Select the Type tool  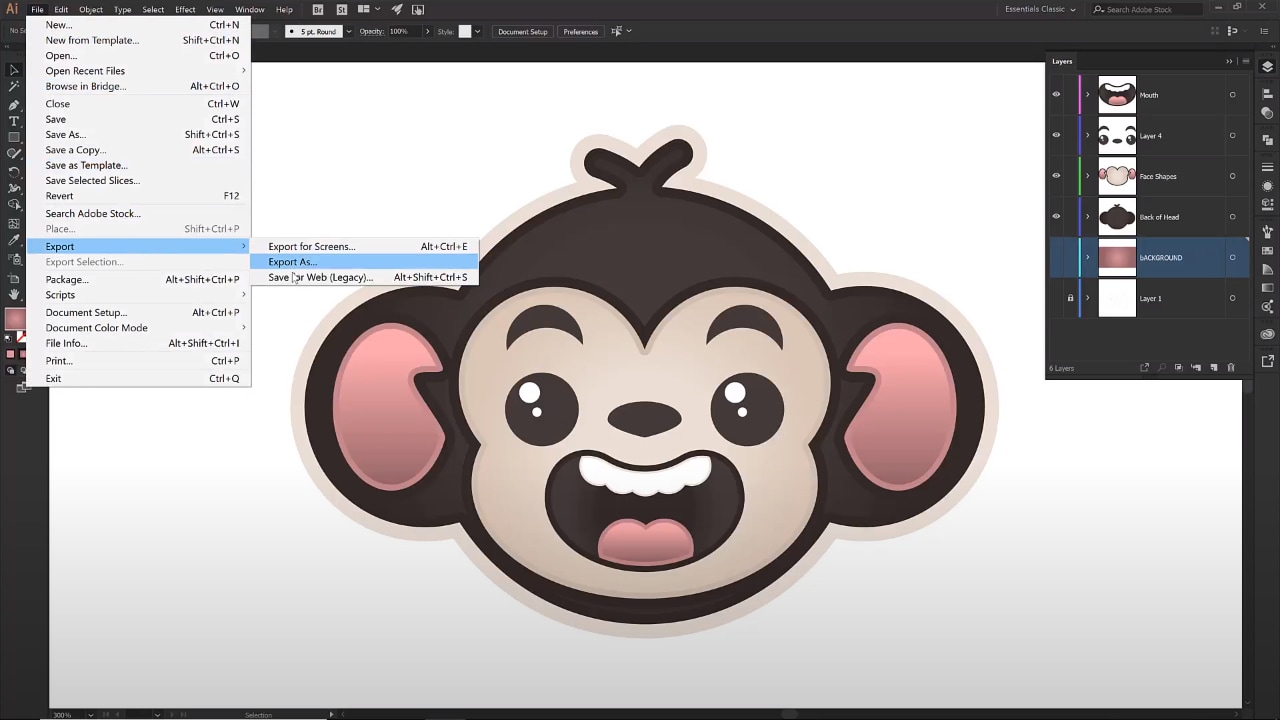point(14,121)
